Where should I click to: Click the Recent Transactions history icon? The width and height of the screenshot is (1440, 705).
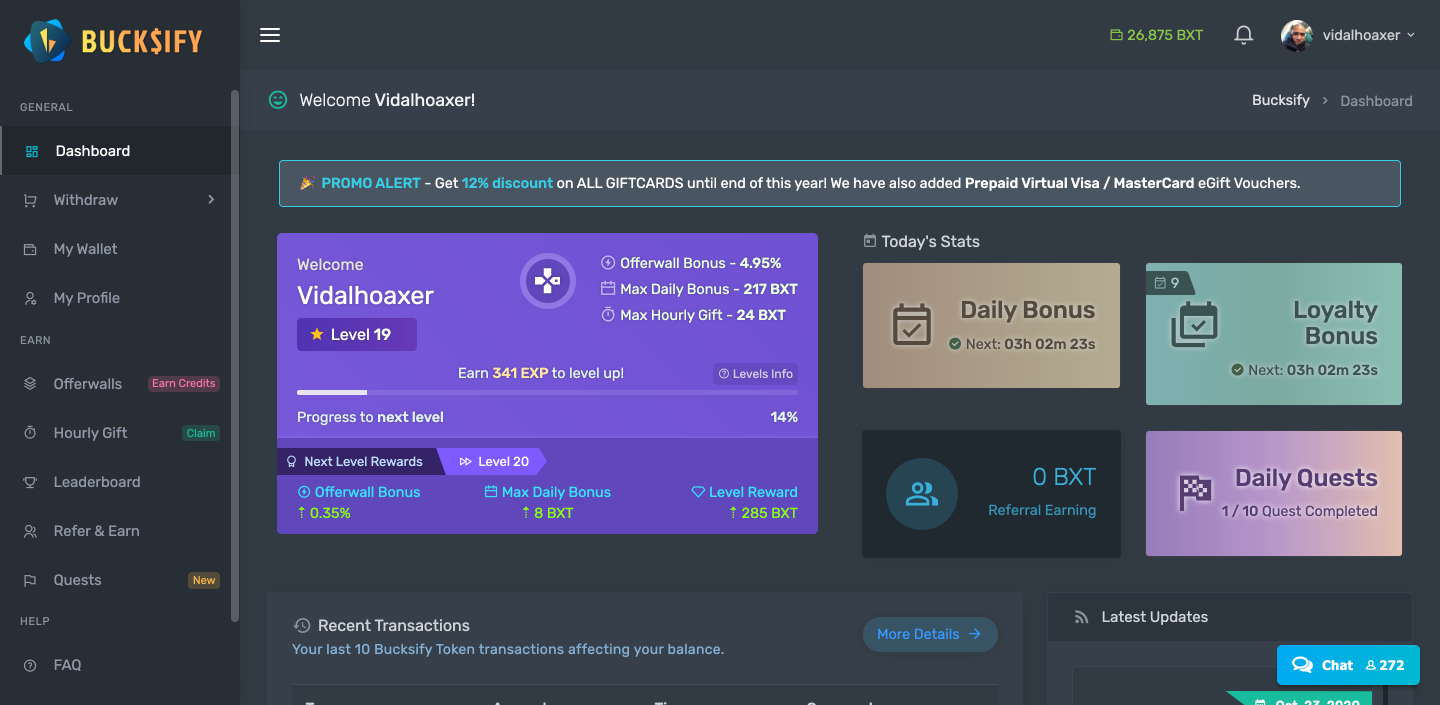(302, 626)
